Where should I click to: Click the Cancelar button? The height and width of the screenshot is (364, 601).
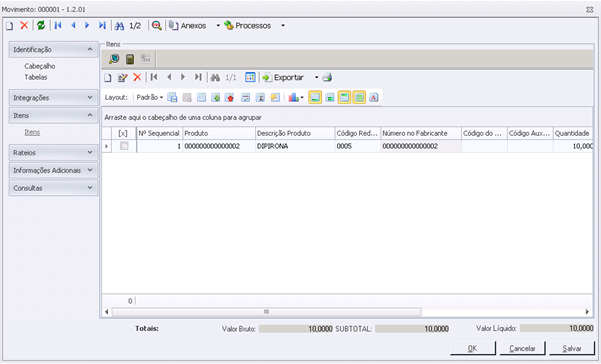[x=522, y=348]
